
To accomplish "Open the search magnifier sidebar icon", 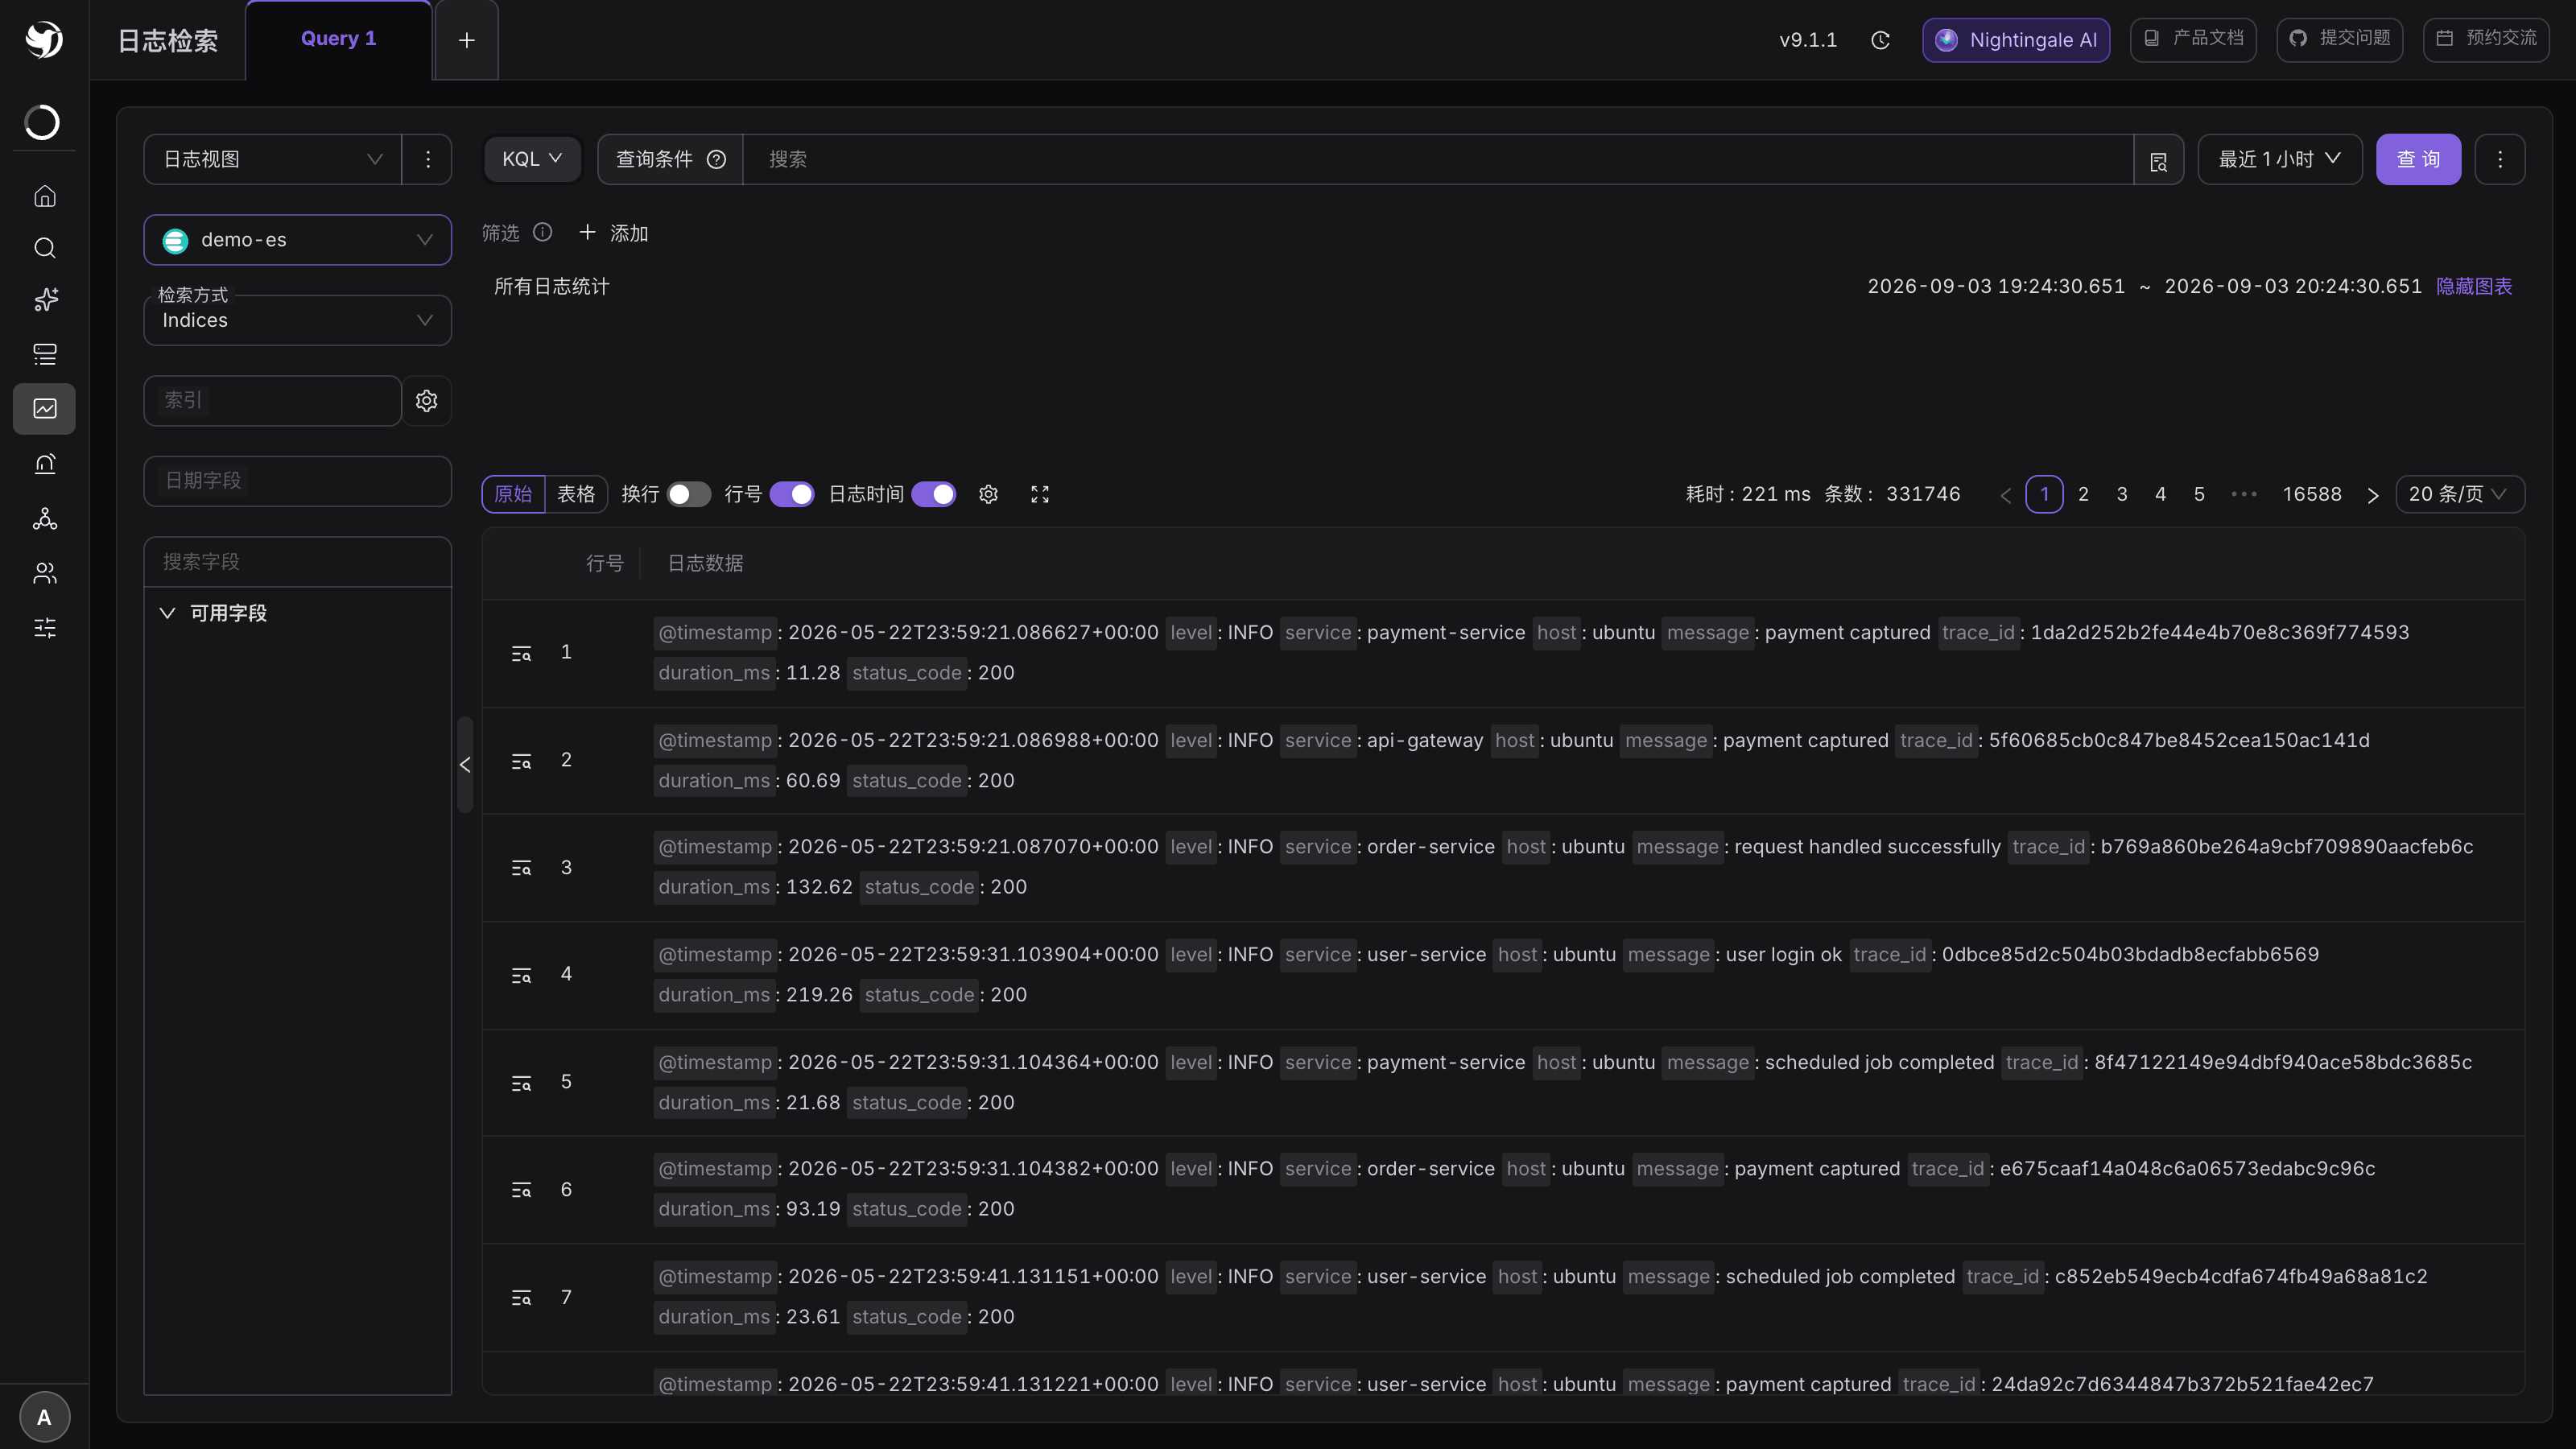I will point(45,248).
